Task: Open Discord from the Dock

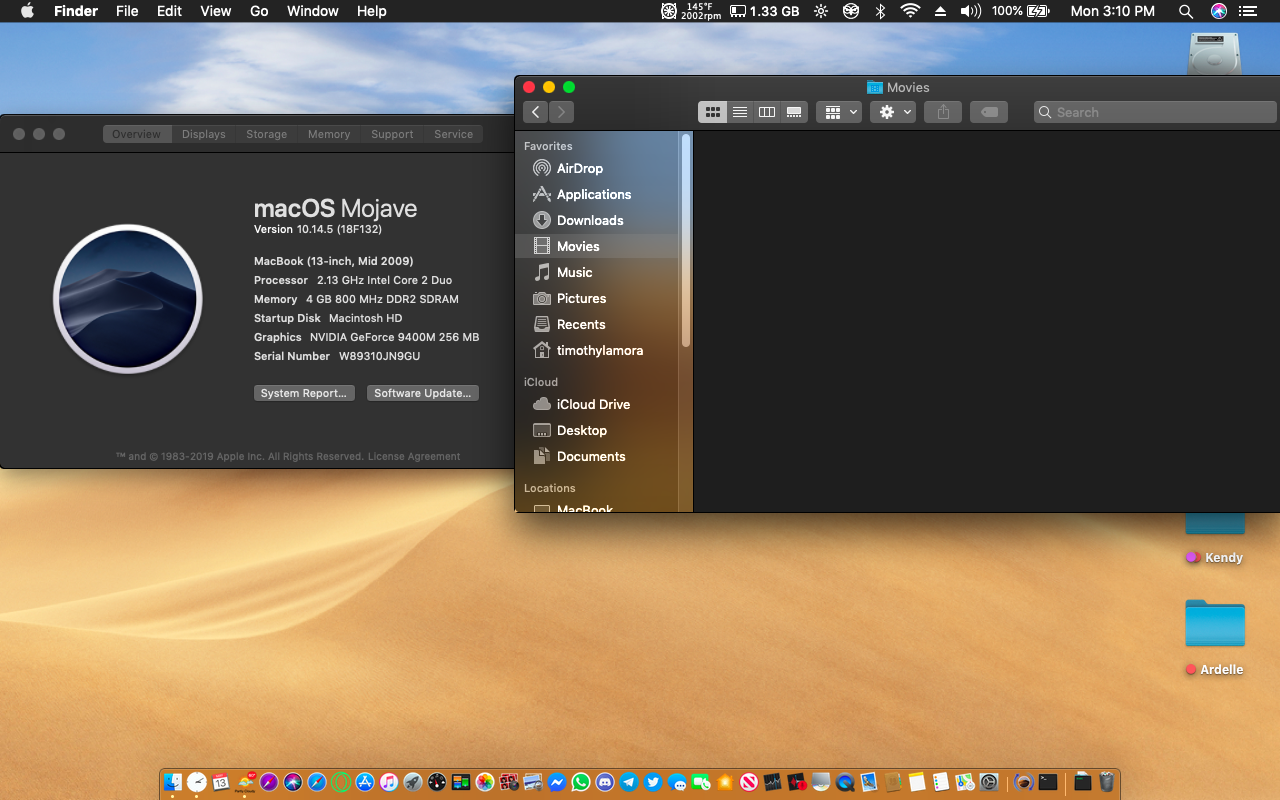Action: pos(605,782)
